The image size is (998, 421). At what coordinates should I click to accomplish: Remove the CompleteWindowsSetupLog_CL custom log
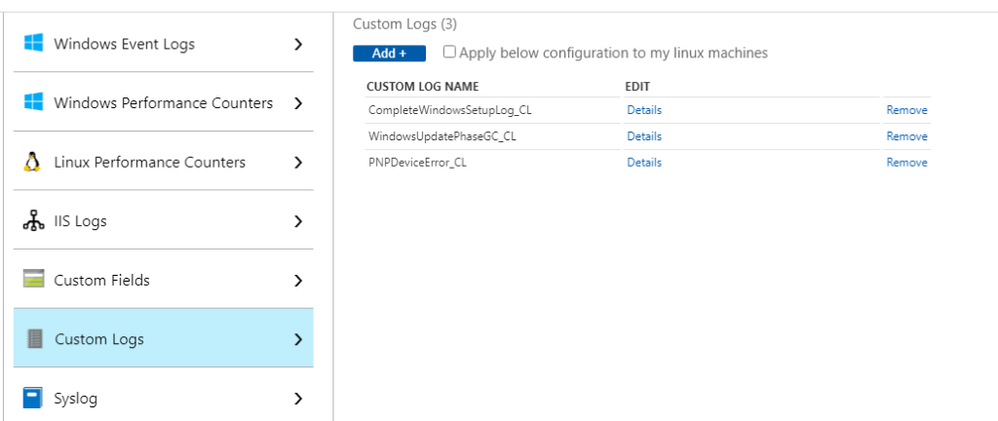906,110
